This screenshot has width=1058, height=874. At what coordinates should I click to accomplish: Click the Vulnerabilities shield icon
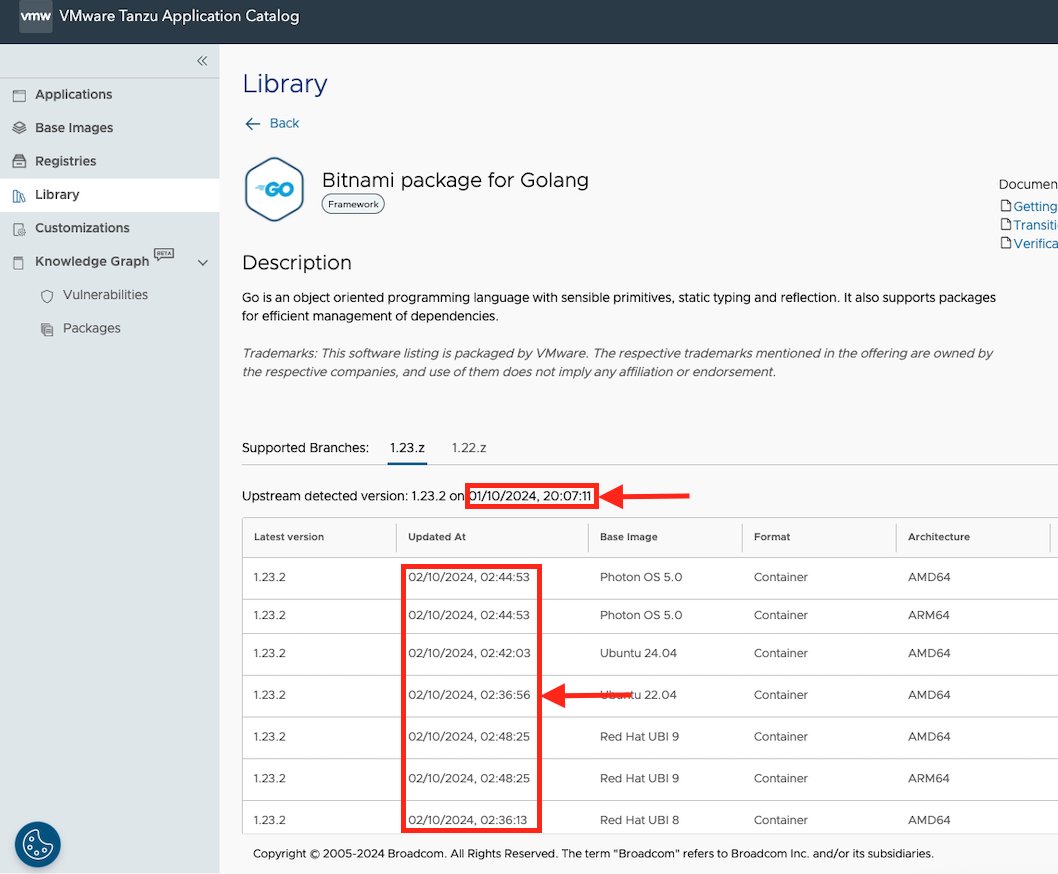click(x=47, y=296)
